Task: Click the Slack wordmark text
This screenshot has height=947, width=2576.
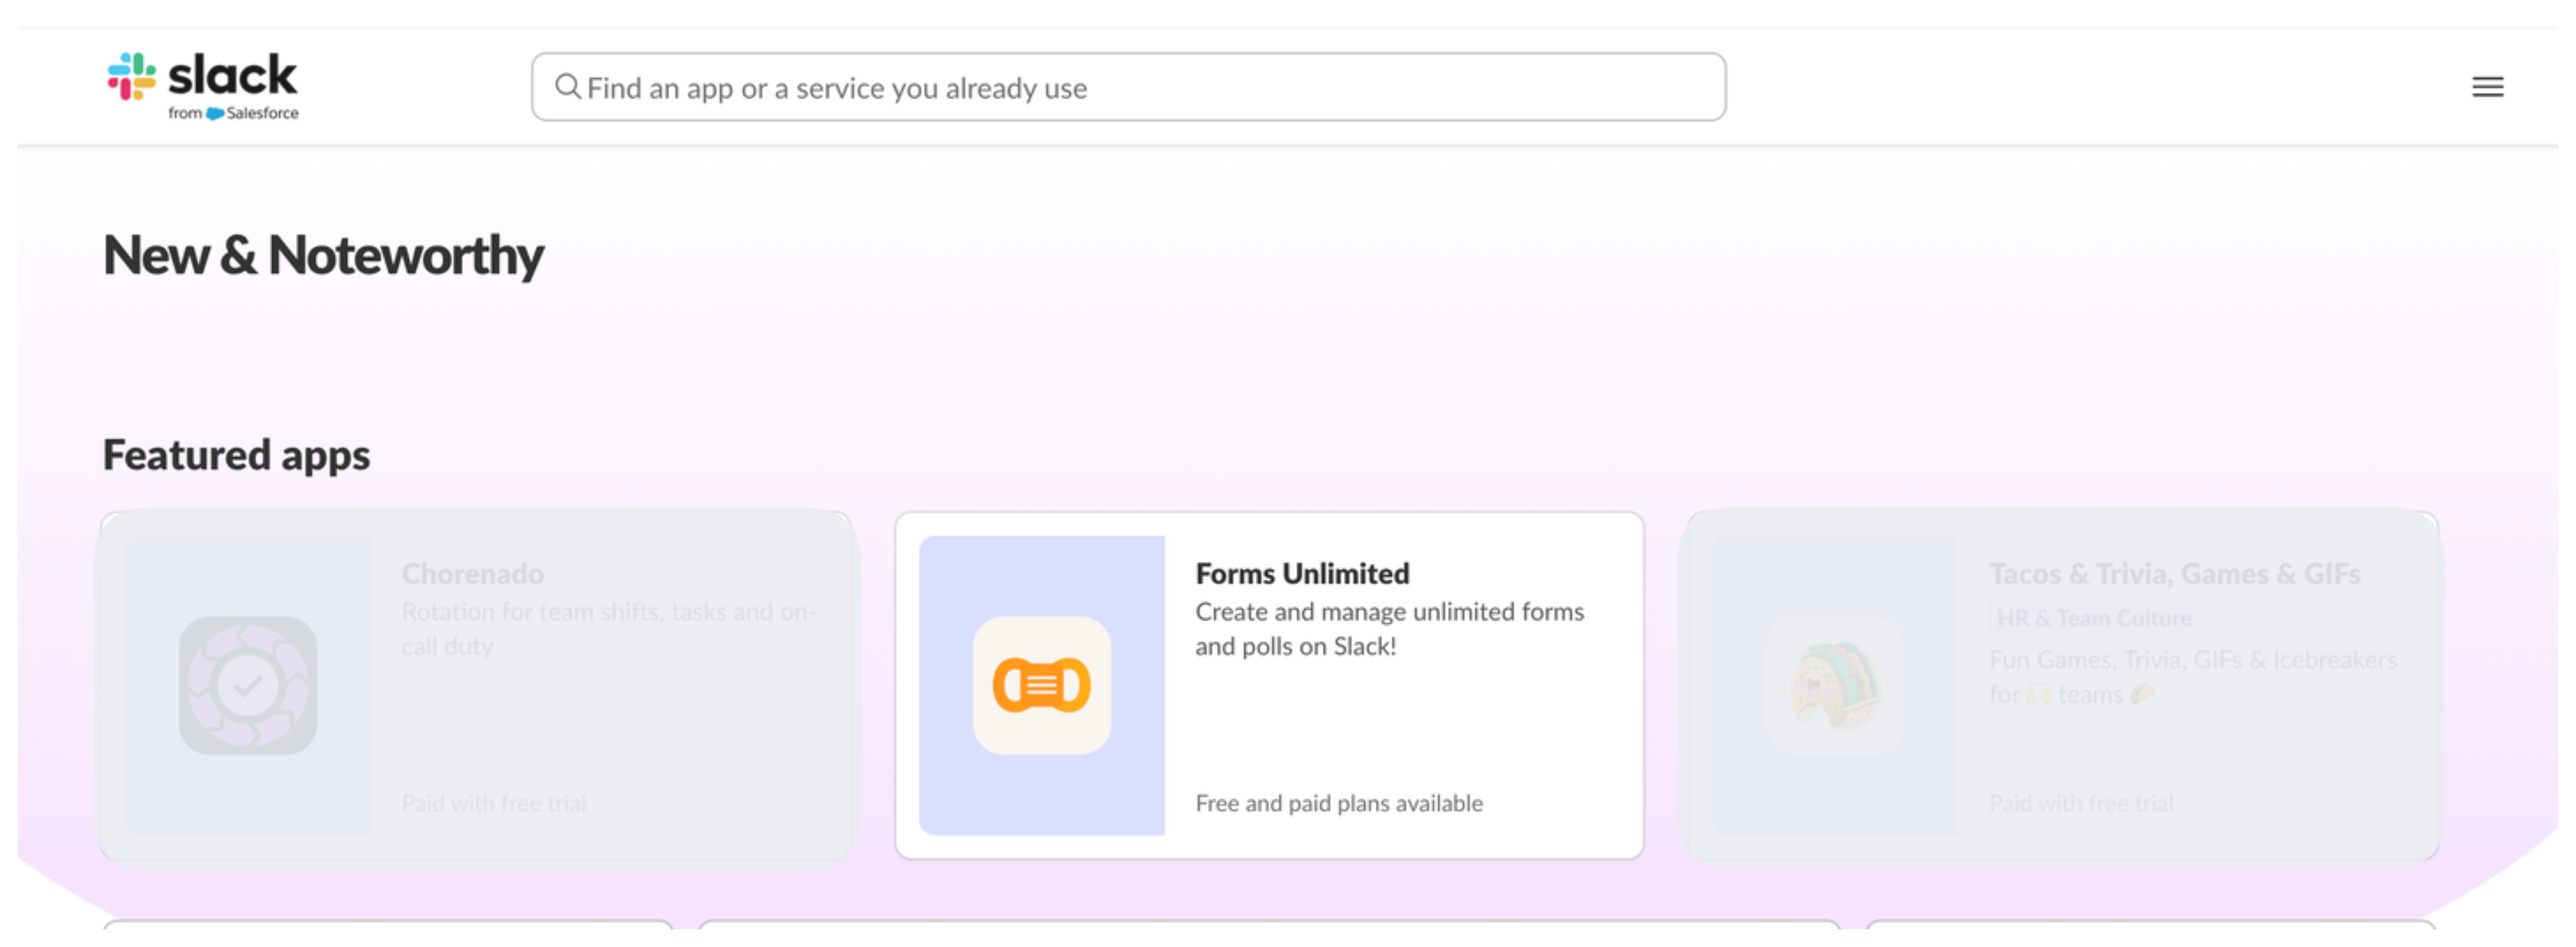Action: (x=232, y=76)
